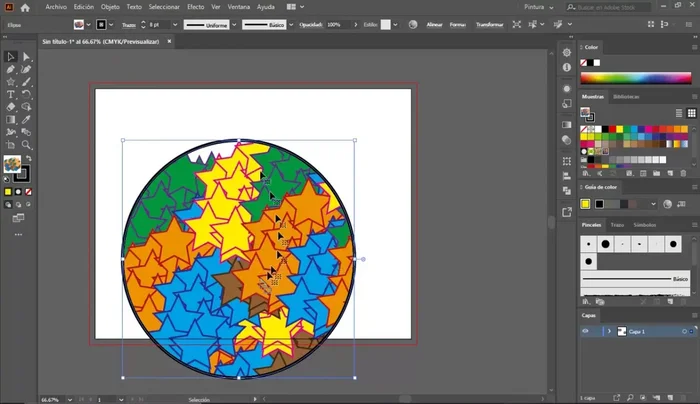Switch to the Símbolos tab
This screenshot has width=700, height=404.
[x=645, y=225]
